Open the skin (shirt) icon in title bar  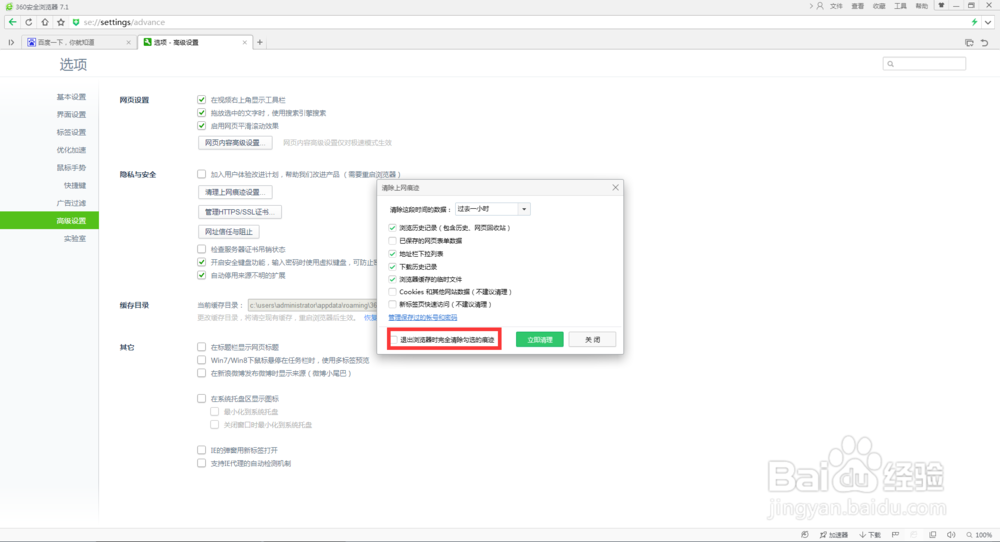click(941, 6)
